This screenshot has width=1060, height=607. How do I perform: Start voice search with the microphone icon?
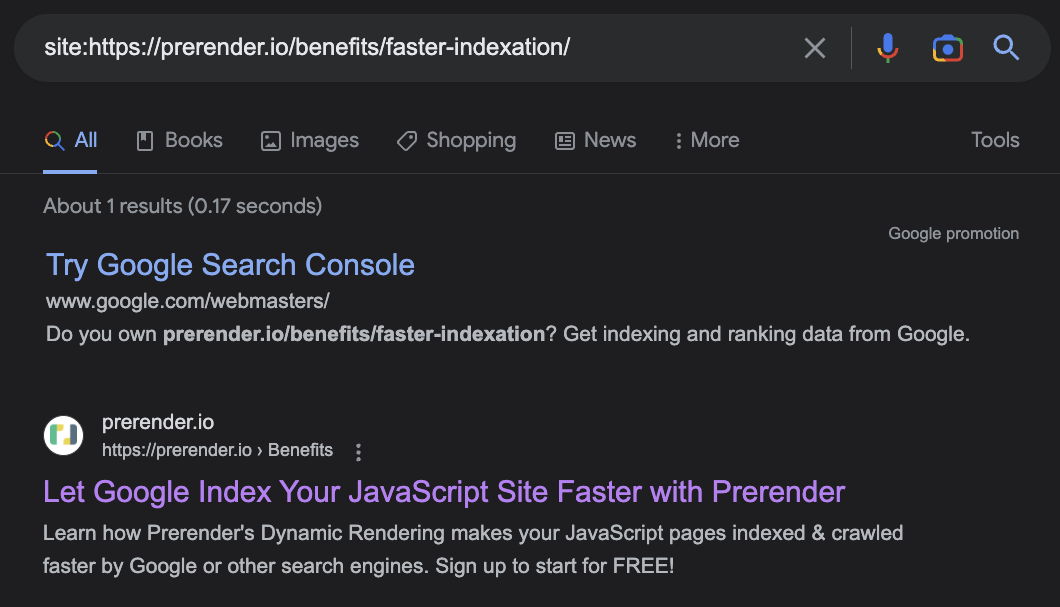tap(887, 48)
